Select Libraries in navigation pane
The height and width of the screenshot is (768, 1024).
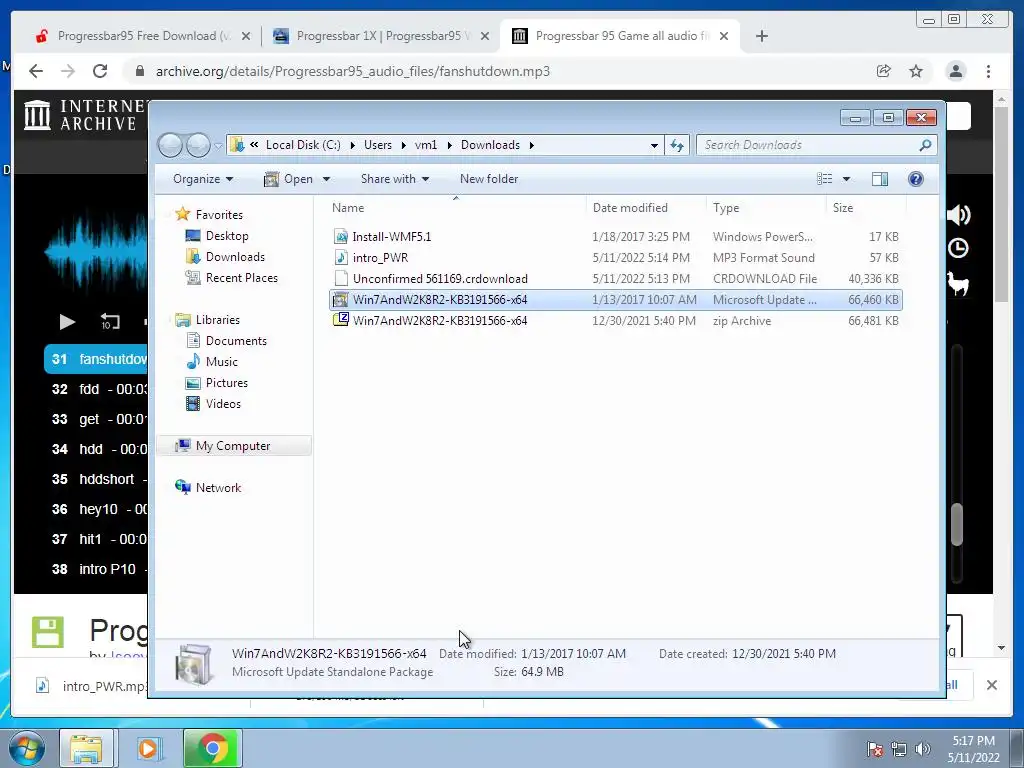point(217,319)
